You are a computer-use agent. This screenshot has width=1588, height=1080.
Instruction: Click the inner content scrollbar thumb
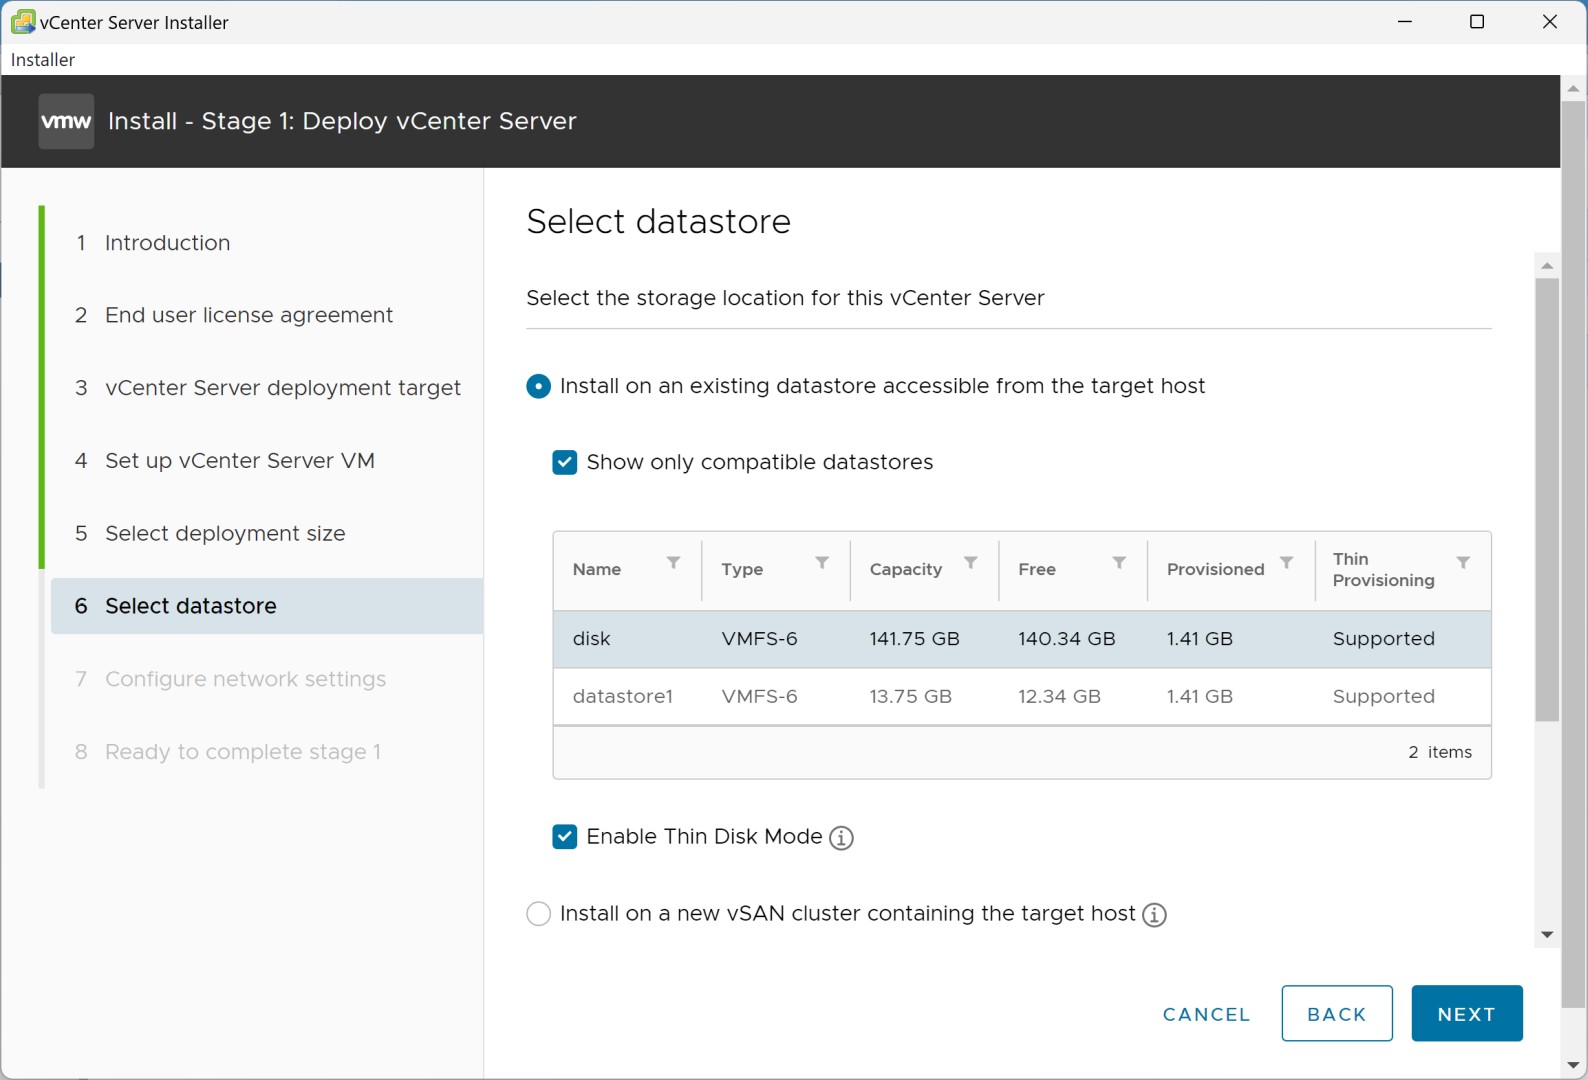[x=1547, y=500]
